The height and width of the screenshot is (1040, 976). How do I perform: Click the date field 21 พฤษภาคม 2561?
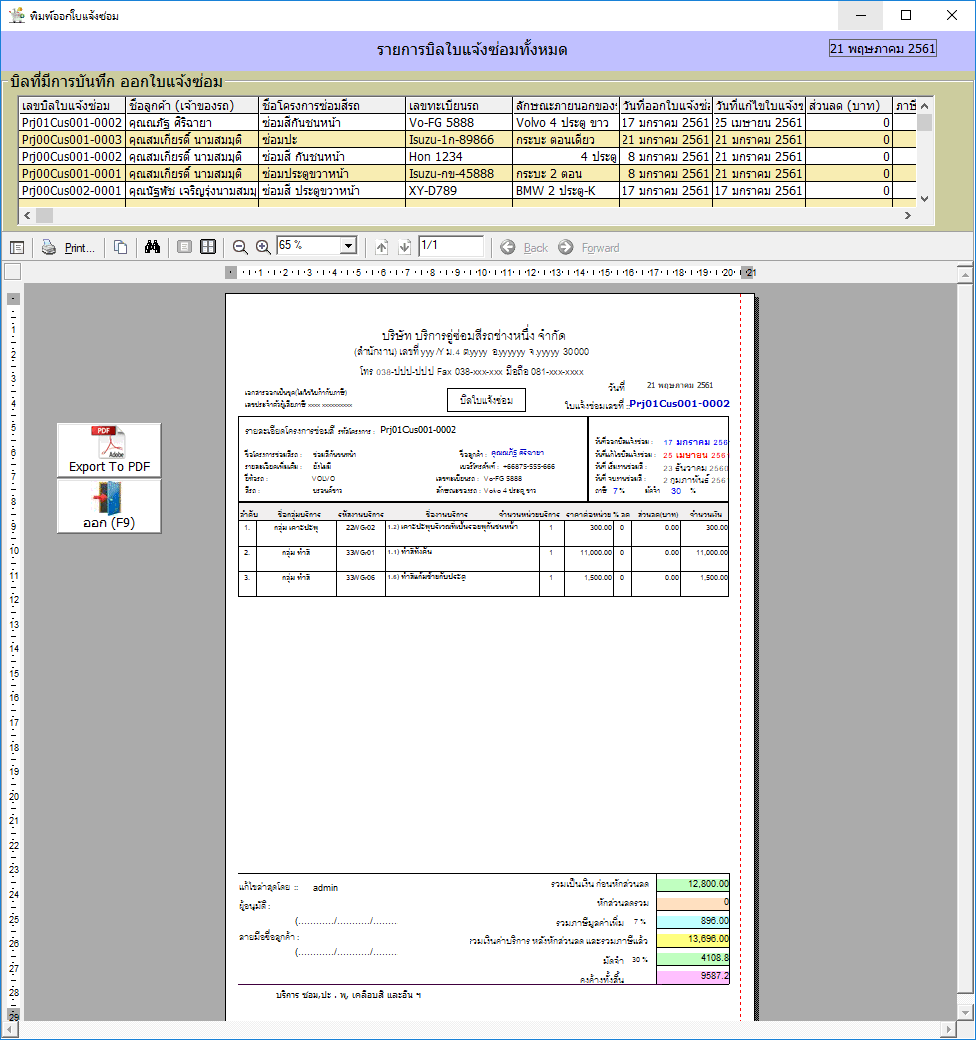pos(883,48)
